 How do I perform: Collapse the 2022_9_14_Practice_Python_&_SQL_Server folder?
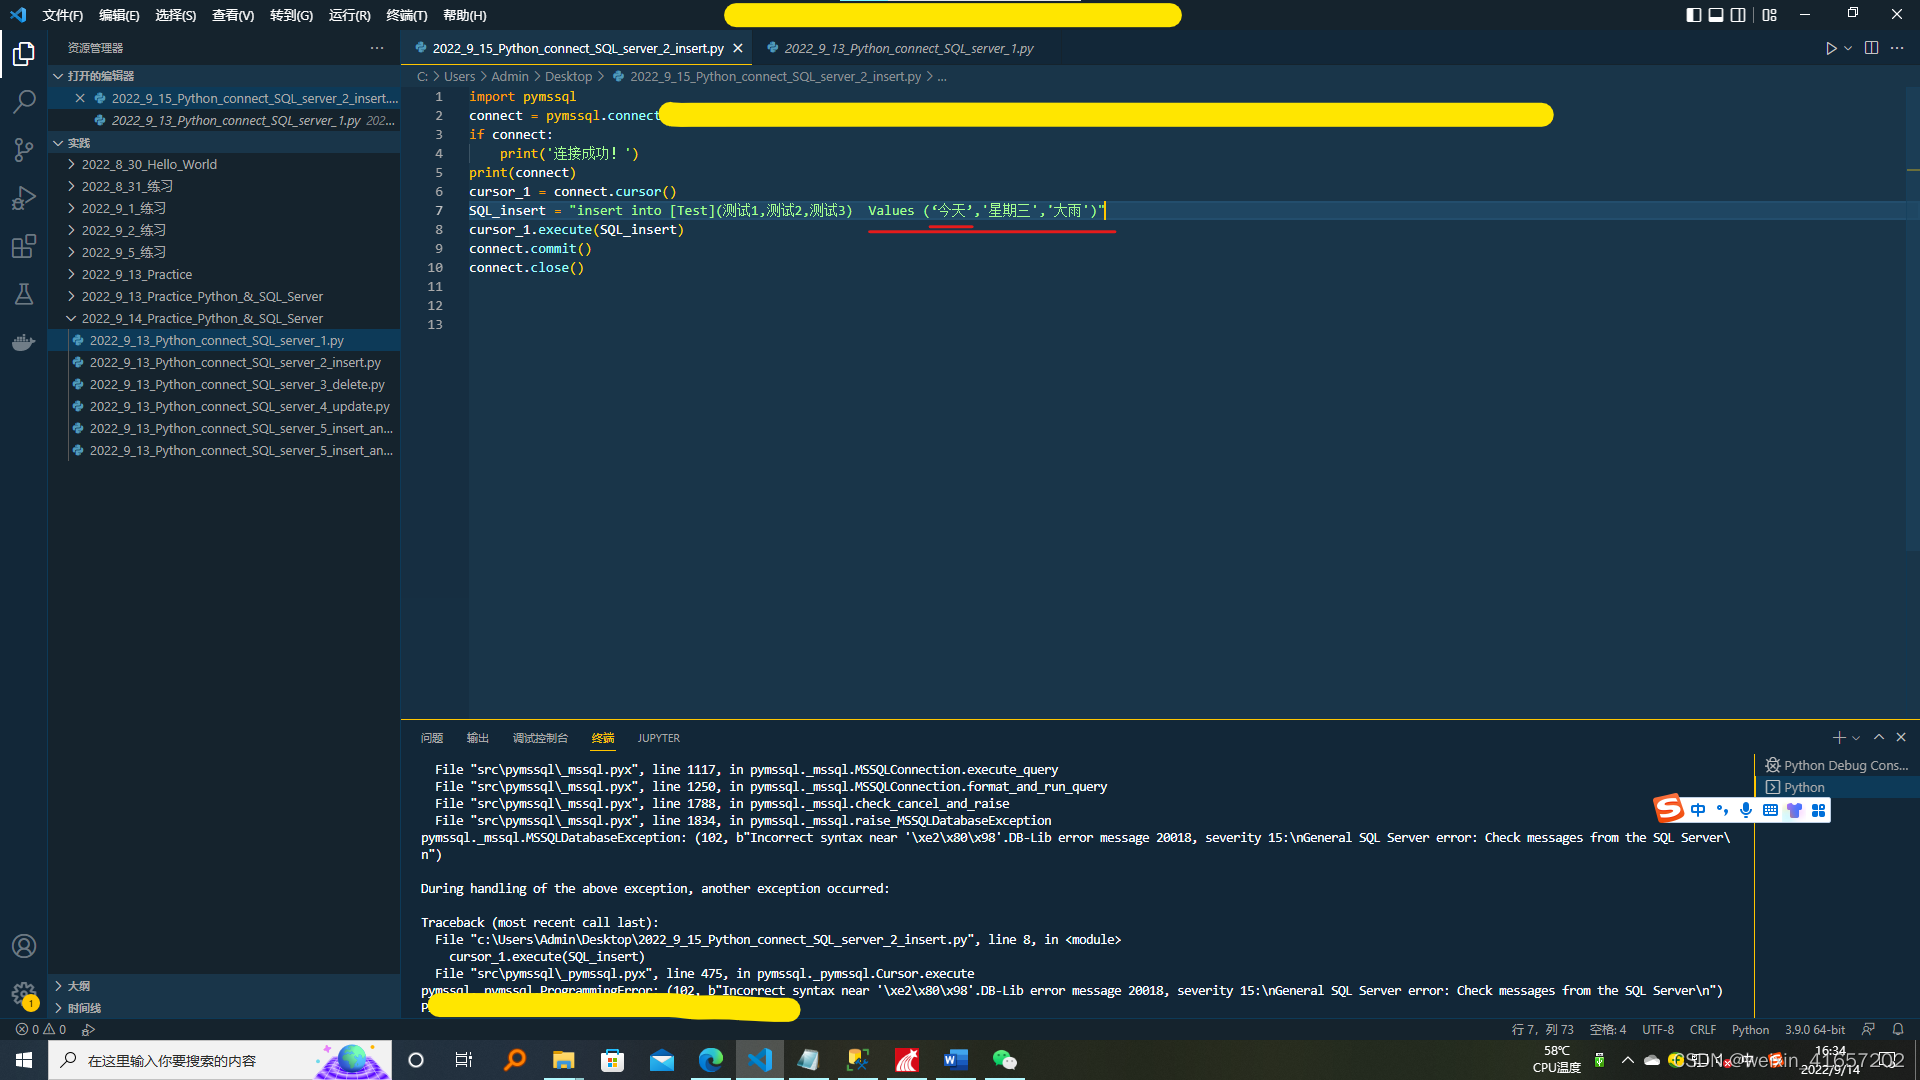pos(202,318)
